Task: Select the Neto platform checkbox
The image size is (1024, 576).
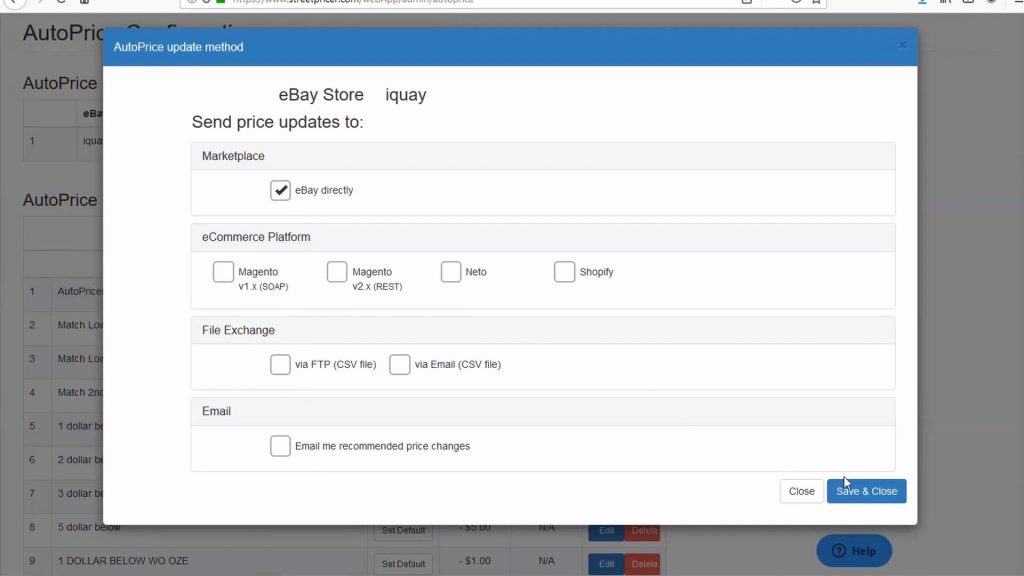Action: pyautogui.click(x=451, y=272)
